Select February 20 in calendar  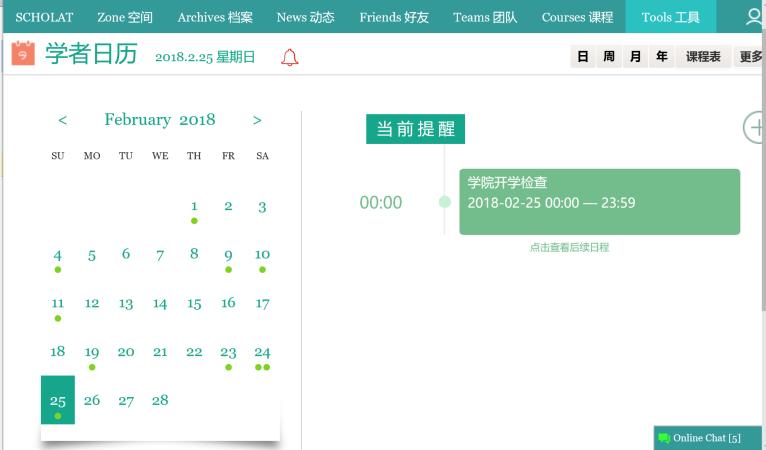(x=126, y=352)
